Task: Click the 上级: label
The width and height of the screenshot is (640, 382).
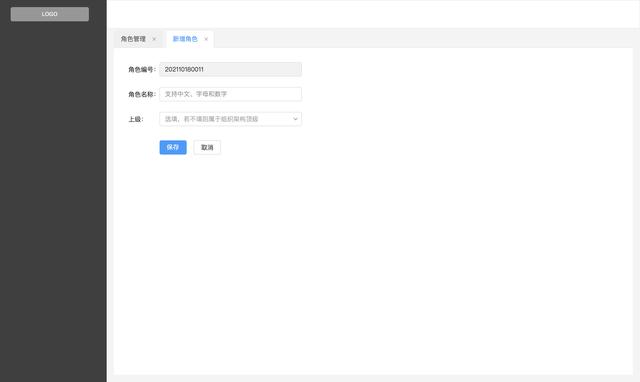Action: tap(136, 119)
